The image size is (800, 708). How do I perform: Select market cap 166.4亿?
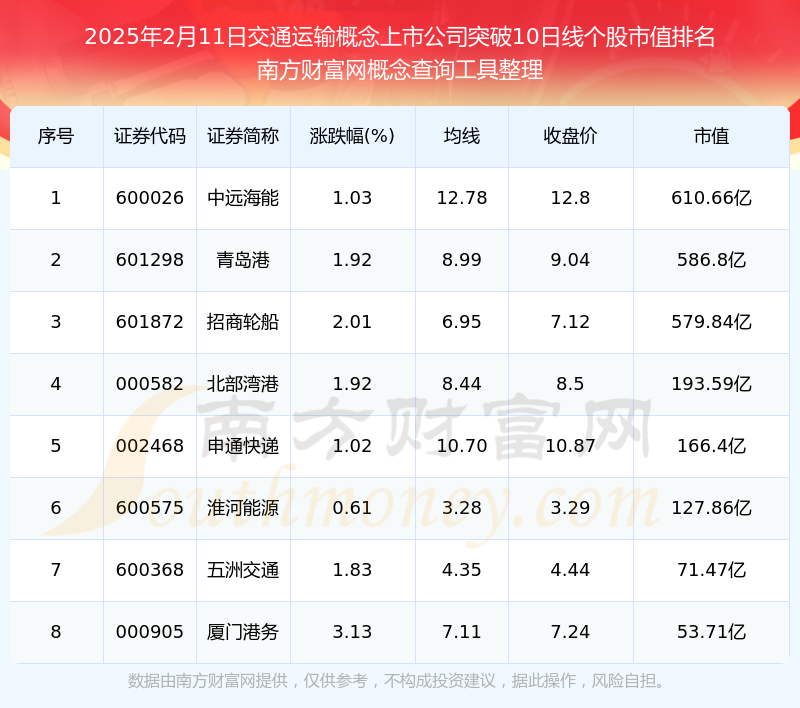tap(711, 446)
